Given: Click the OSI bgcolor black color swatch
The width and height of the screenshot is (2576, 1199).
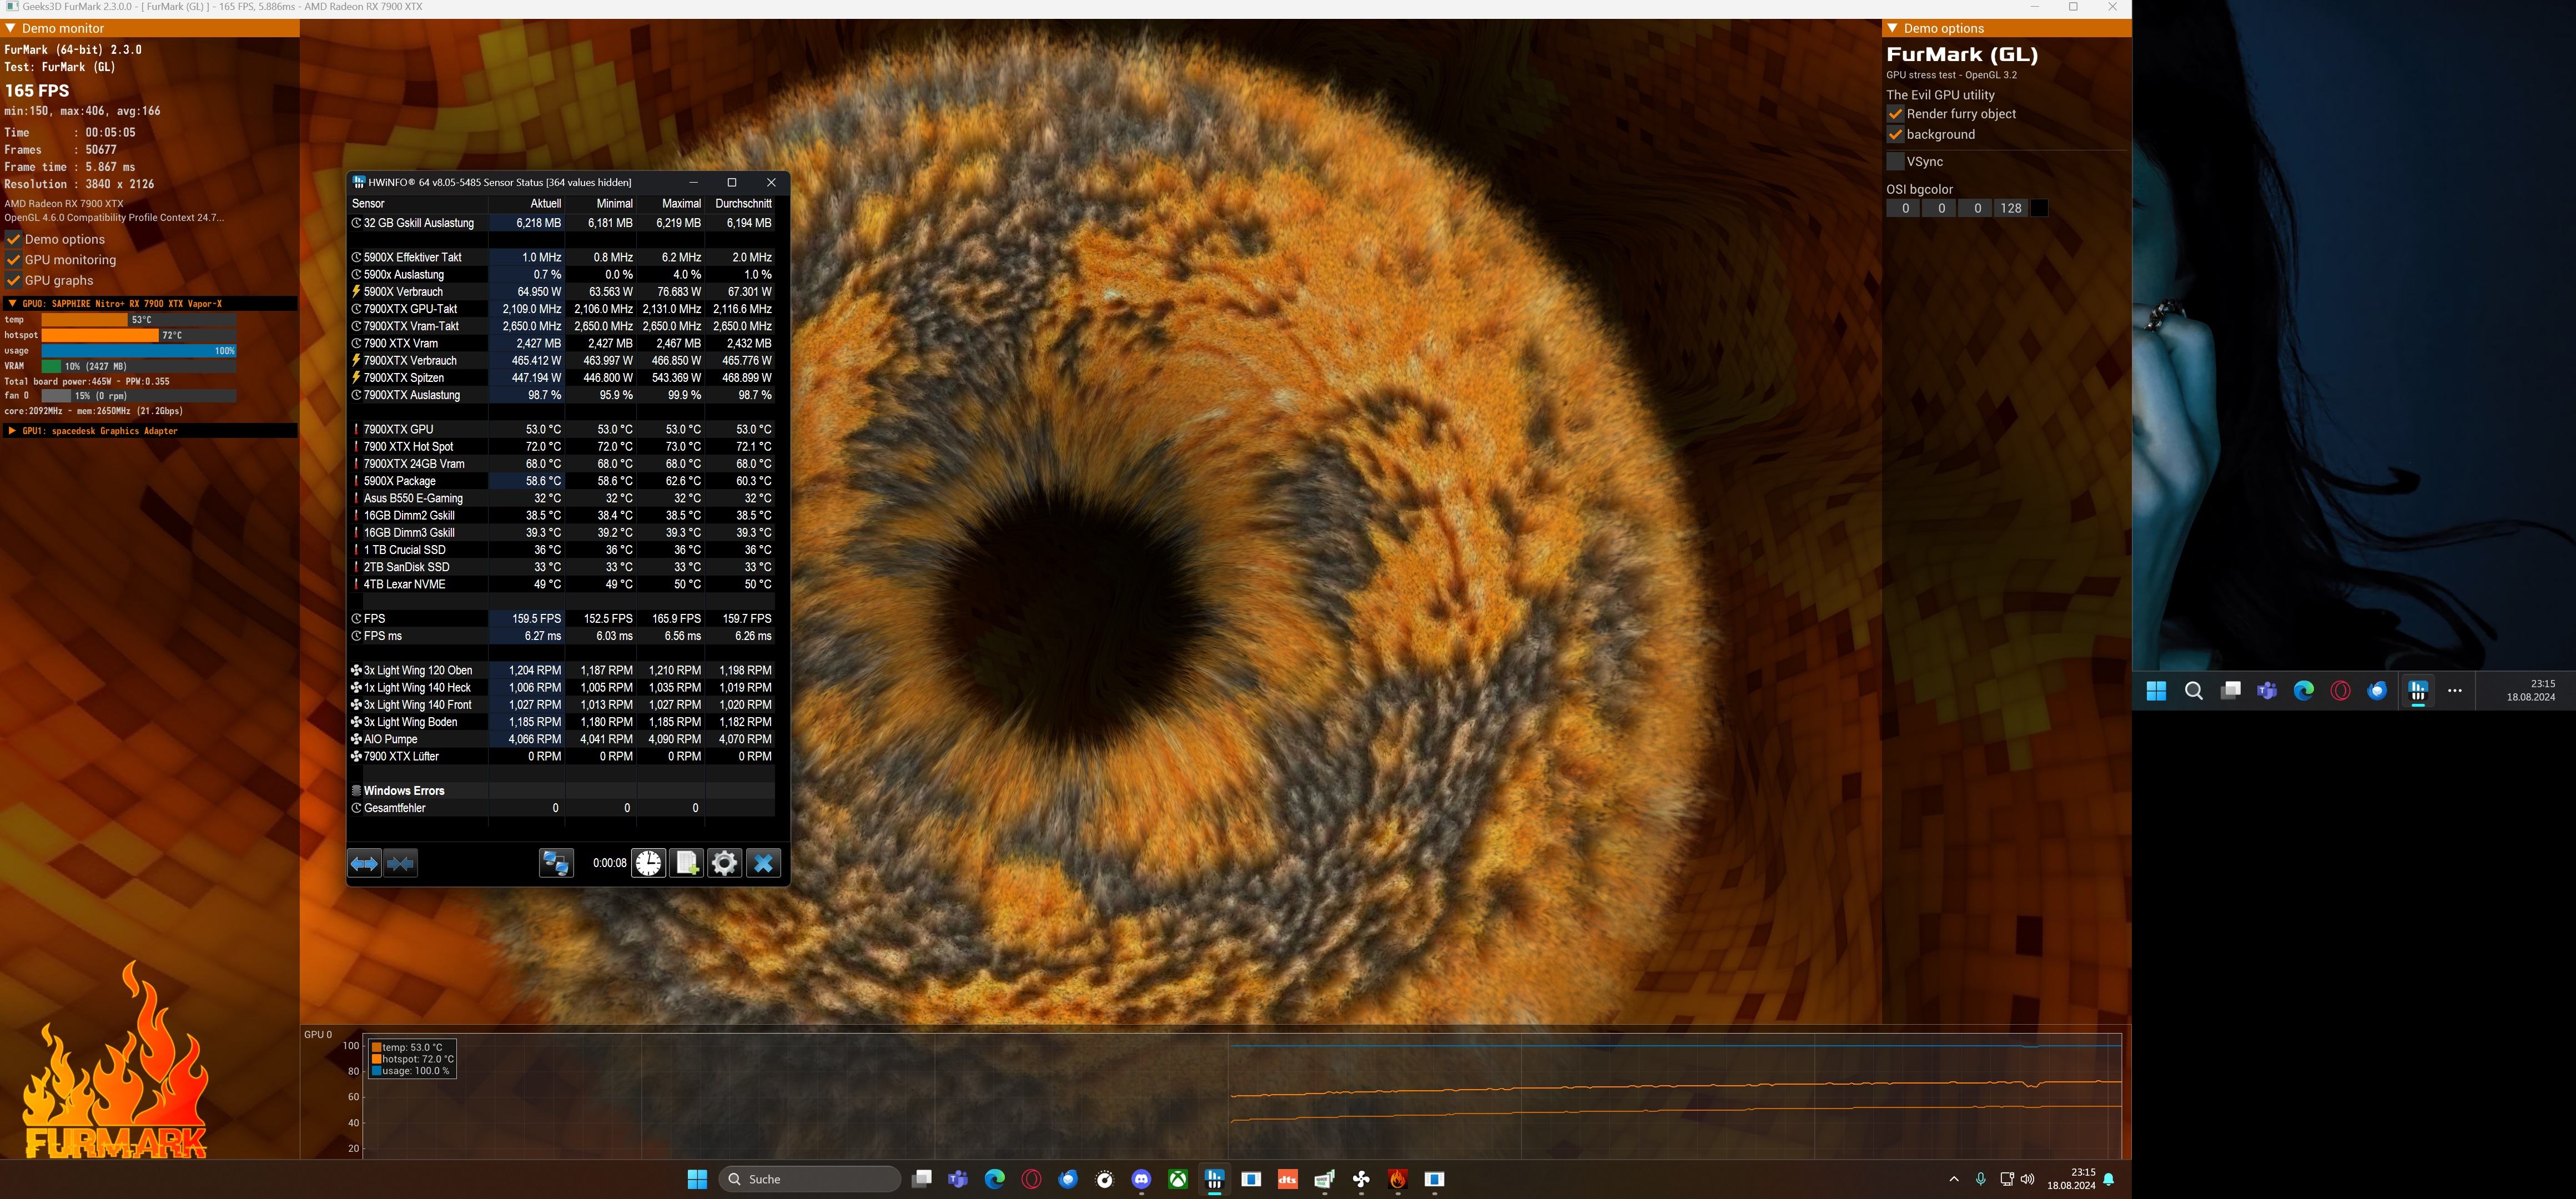Looking at the screenshot, I should click(x=2039, y=208).
